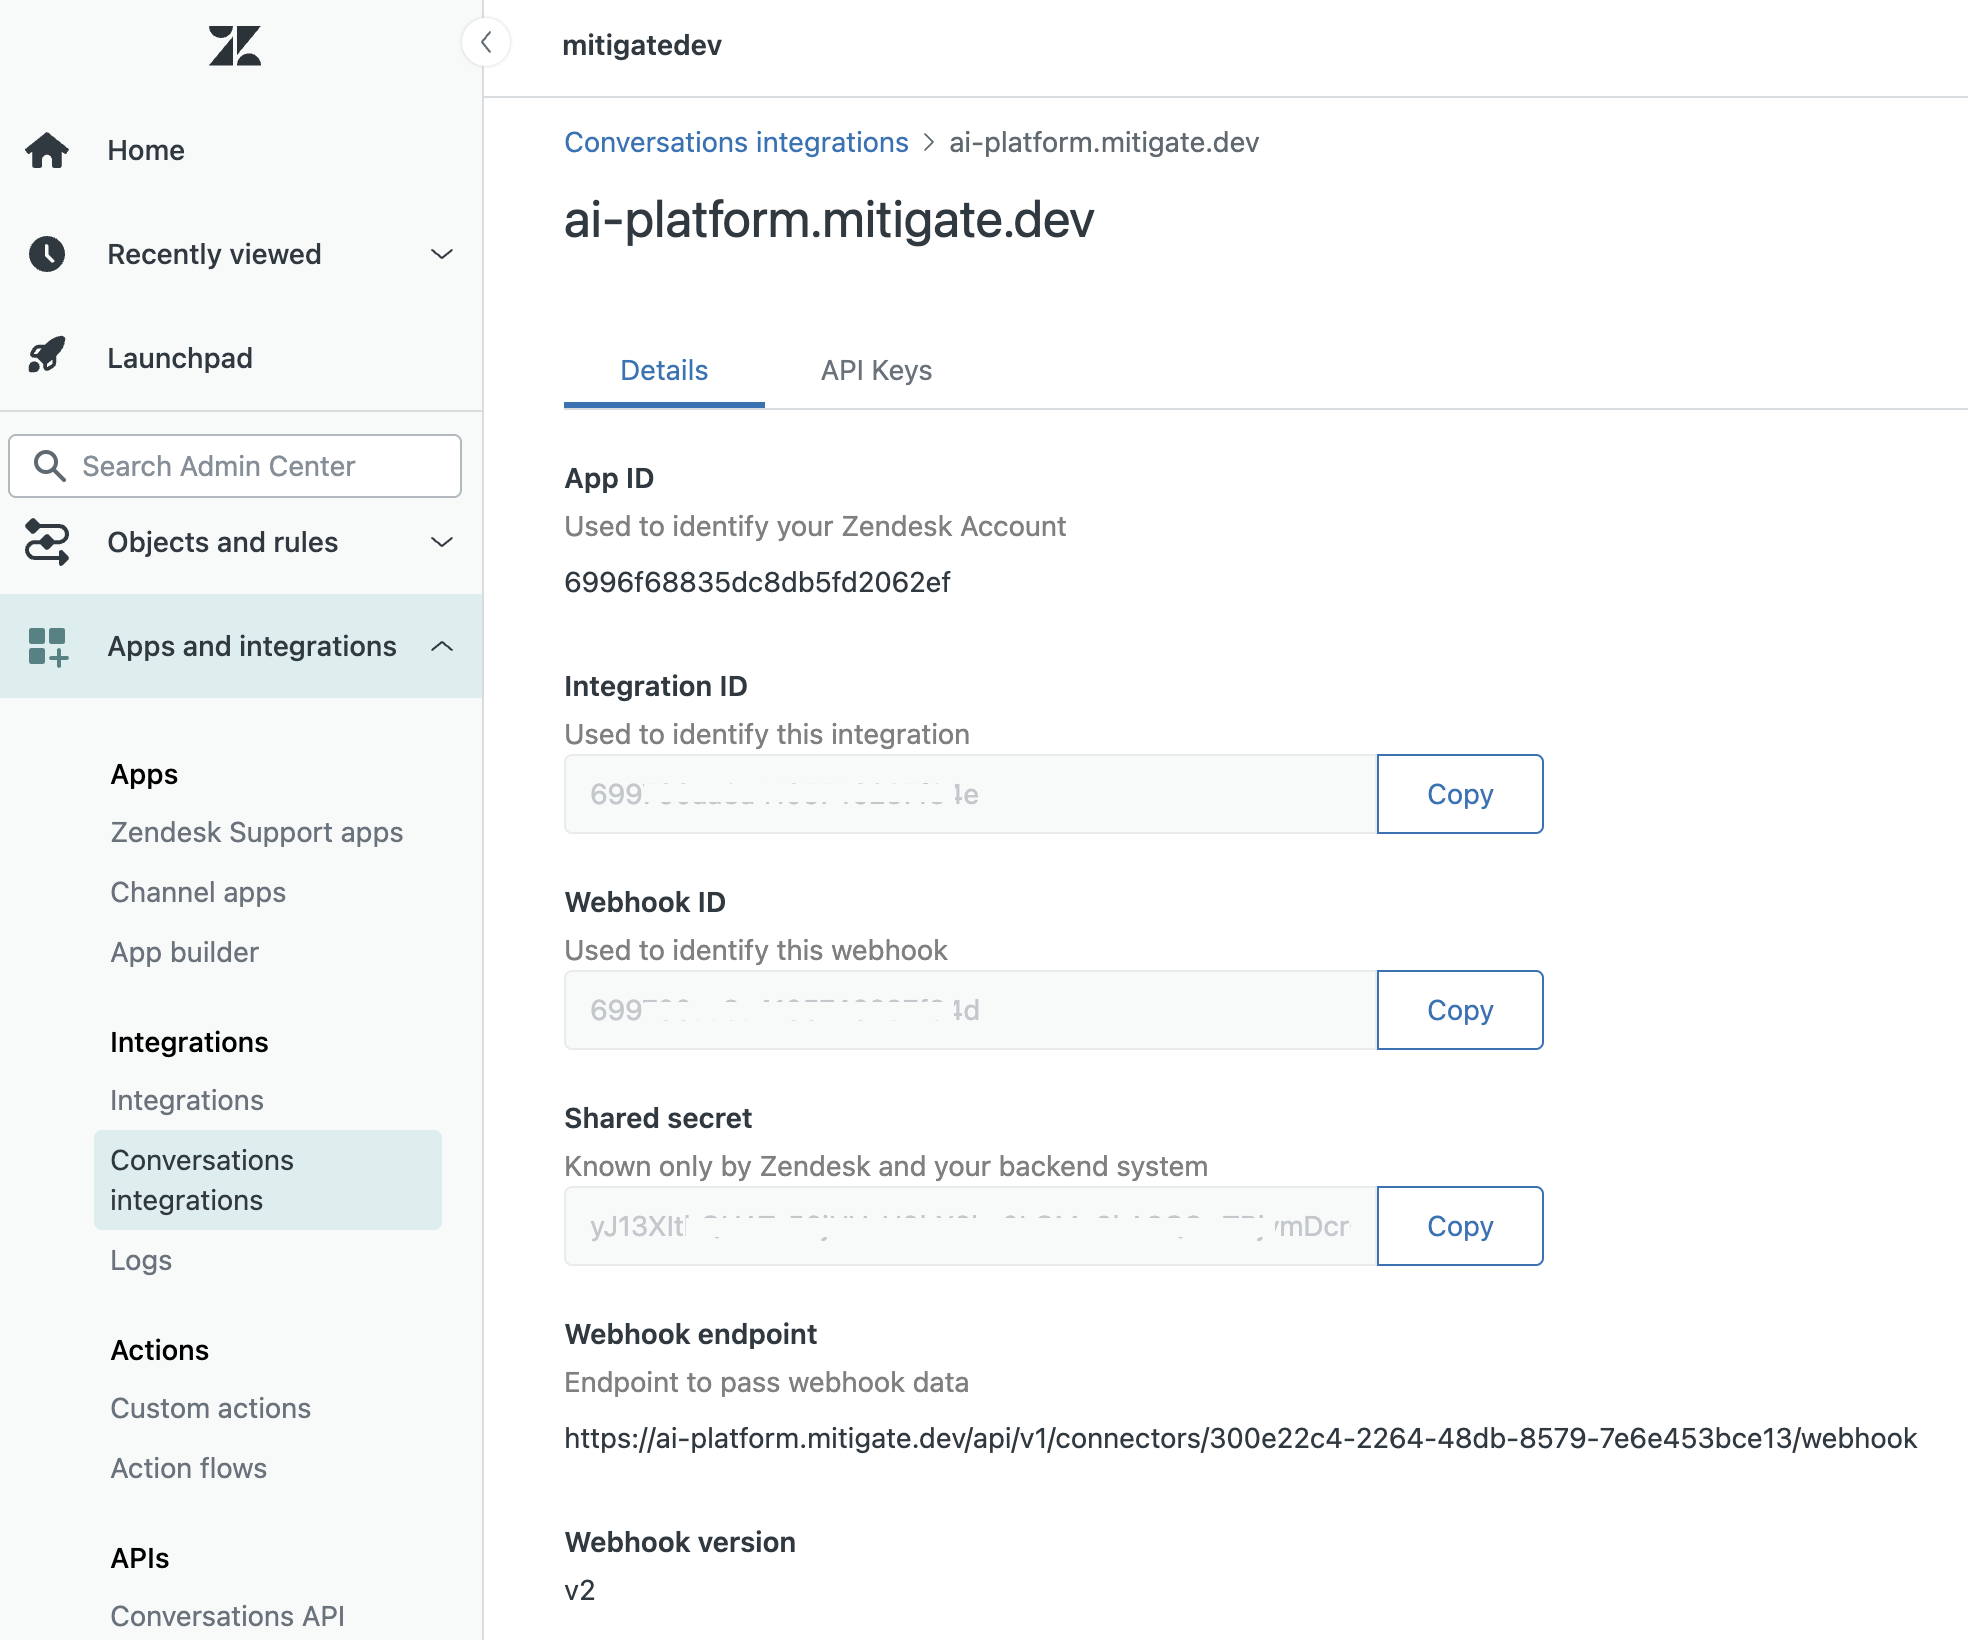Viewport: 1968px width, 1640px height.
Task: Open the Conversations integrations breadcrumb link
Action: (735, 142)
